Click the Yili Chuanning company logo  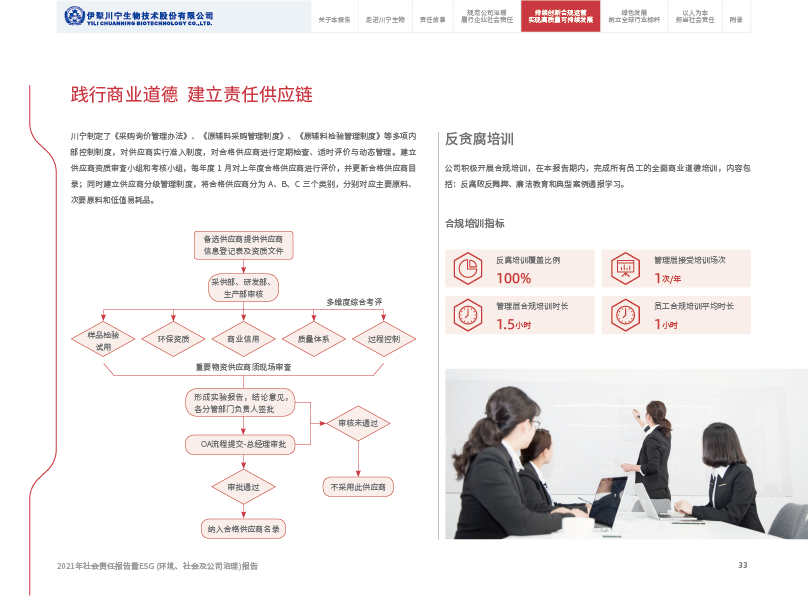(x=139, y=17)
